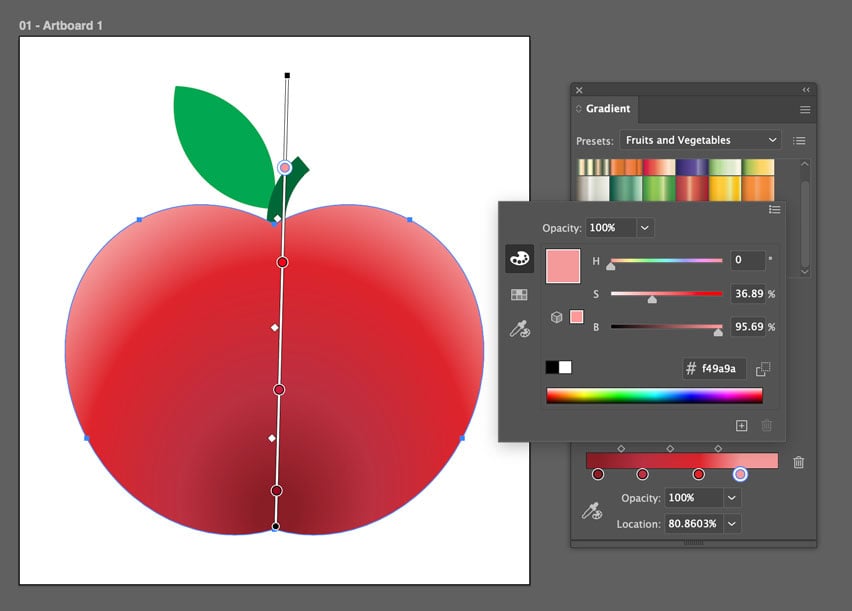
Task: Switch to the Swatches grid icon
Action: 519,294
